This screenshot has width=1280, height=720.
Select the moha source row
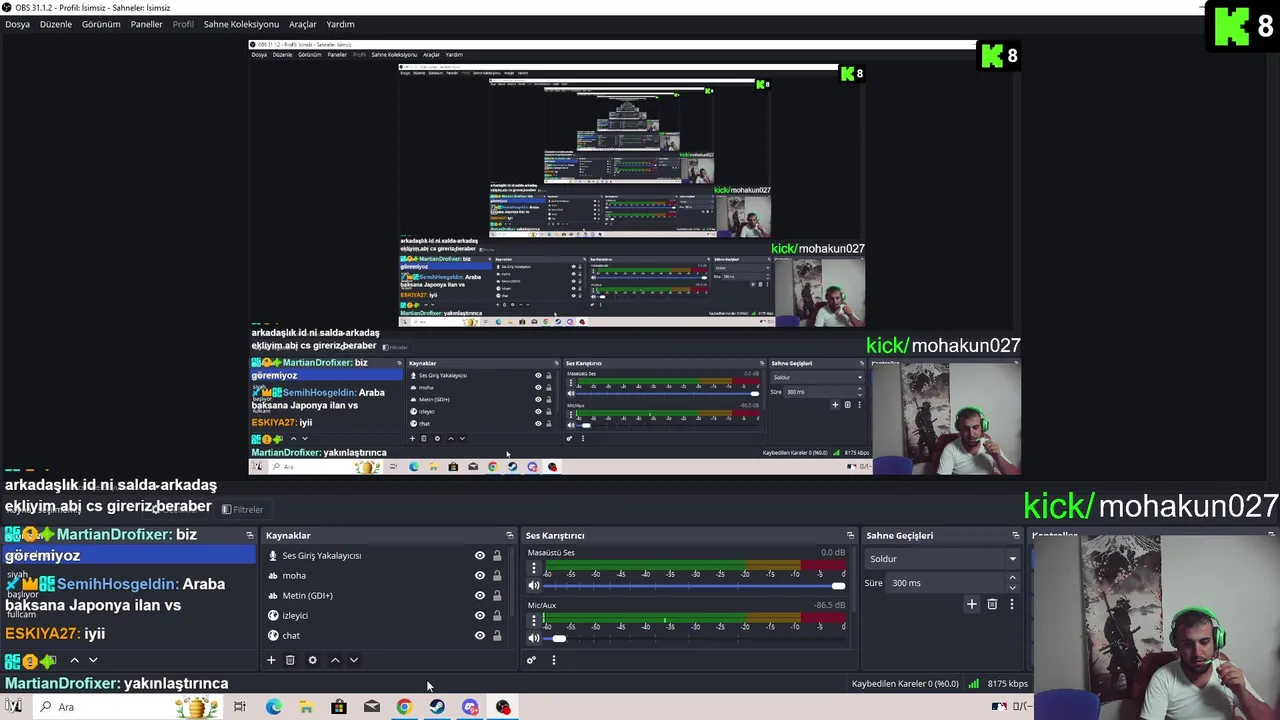[385, 576]
